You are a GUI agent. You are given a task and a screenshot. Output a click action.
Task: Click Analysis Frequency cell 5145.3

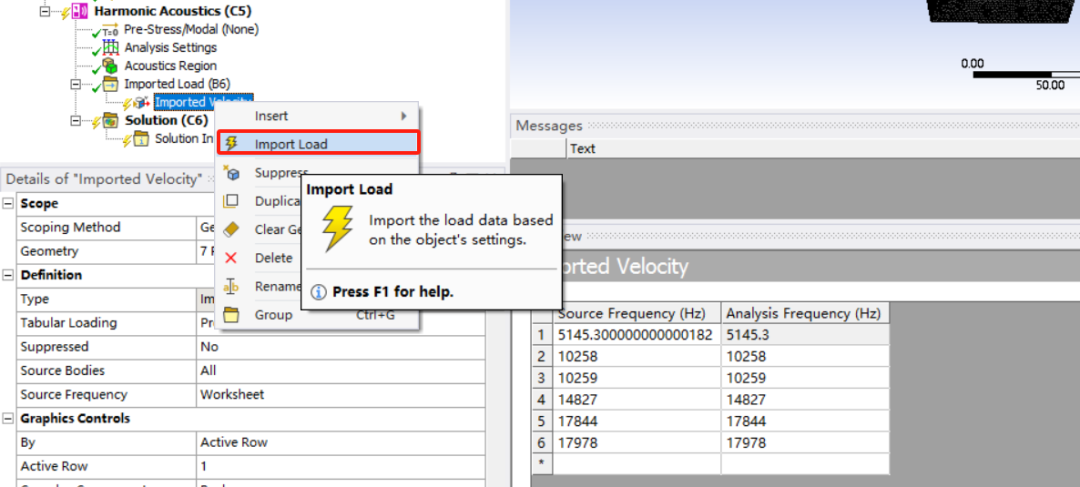click(805, 335)
